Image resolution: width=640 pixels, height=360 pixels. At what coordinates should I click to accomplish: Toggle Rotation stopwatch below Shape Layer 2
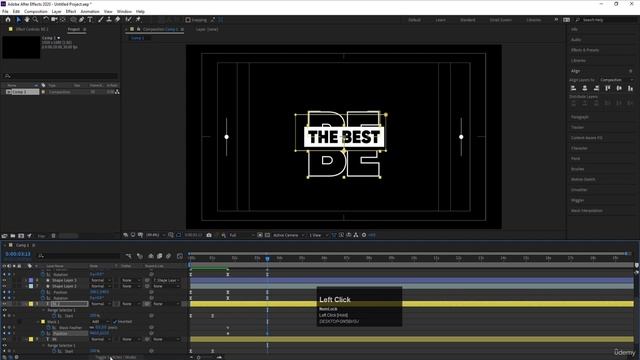pyautogui.click(x=42, y=298)
